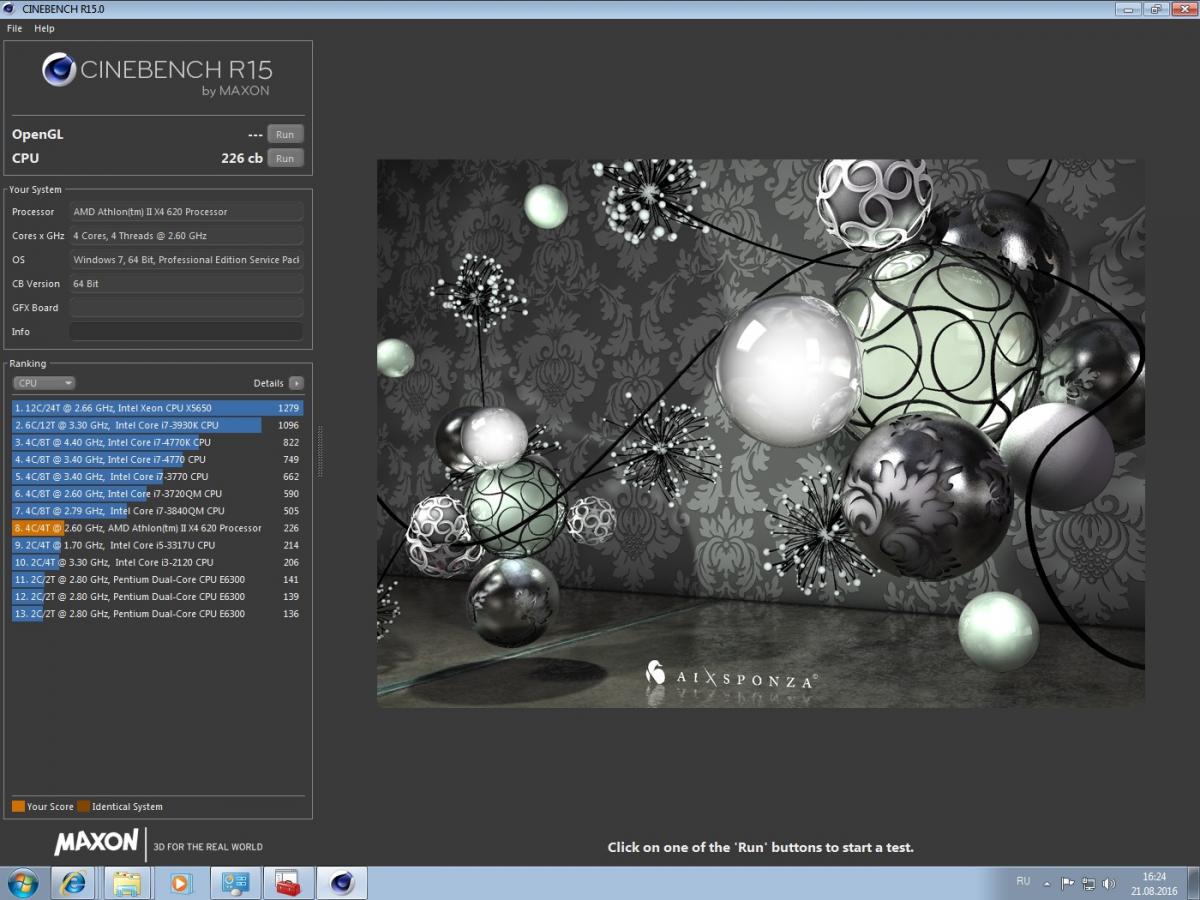Select the Core i7-3840QM ranking row

(x=158, y=511)
